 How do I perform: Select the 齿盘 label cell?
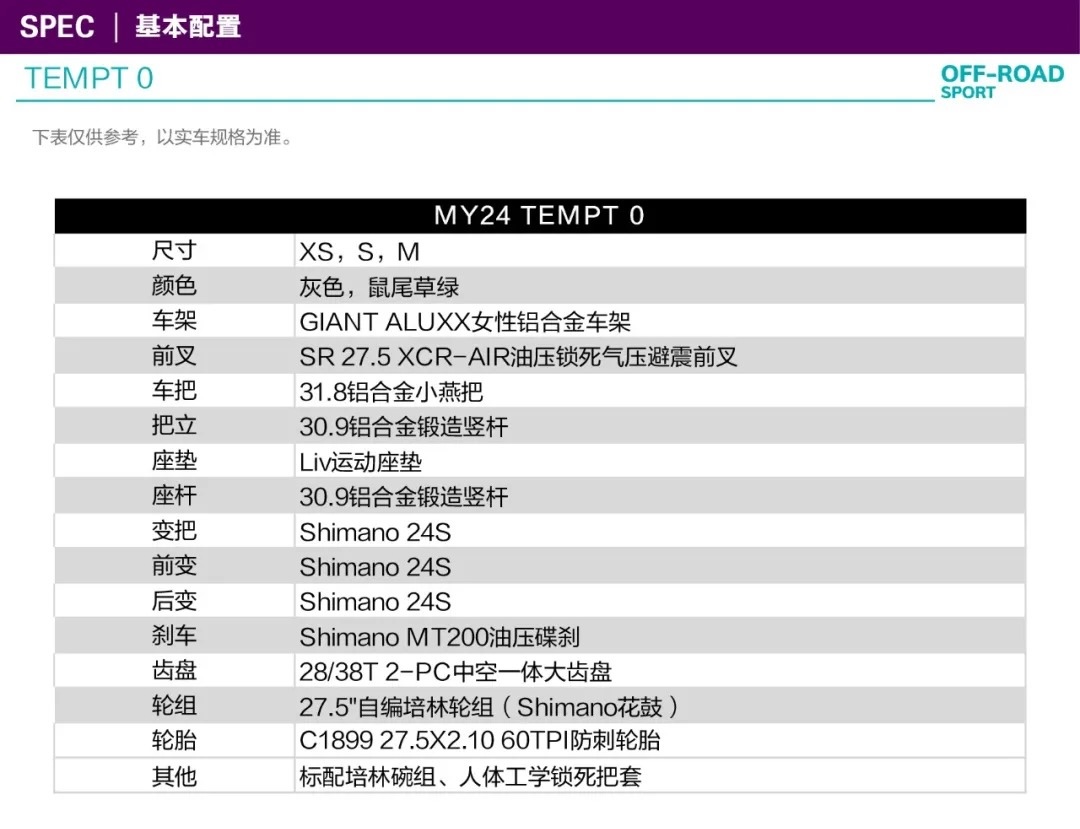[174, 671]
